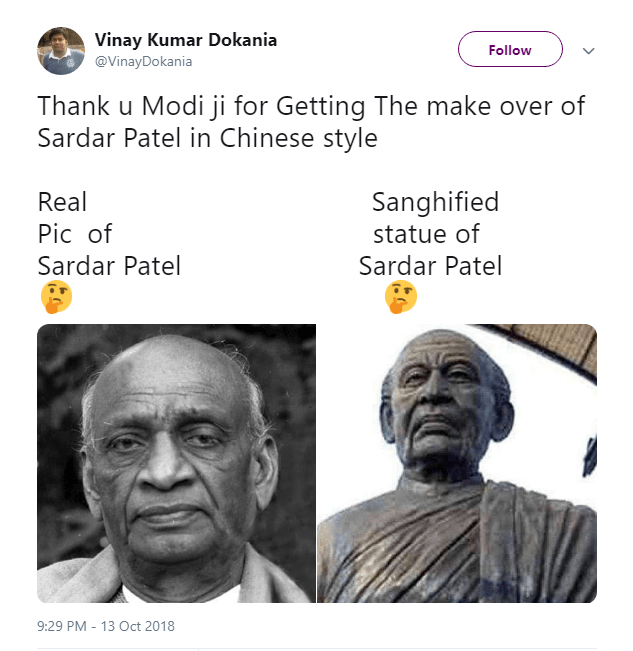Click the 'Pic of' caption text
The height and width of the screenshot is (651, 633).
click(75, 234)
